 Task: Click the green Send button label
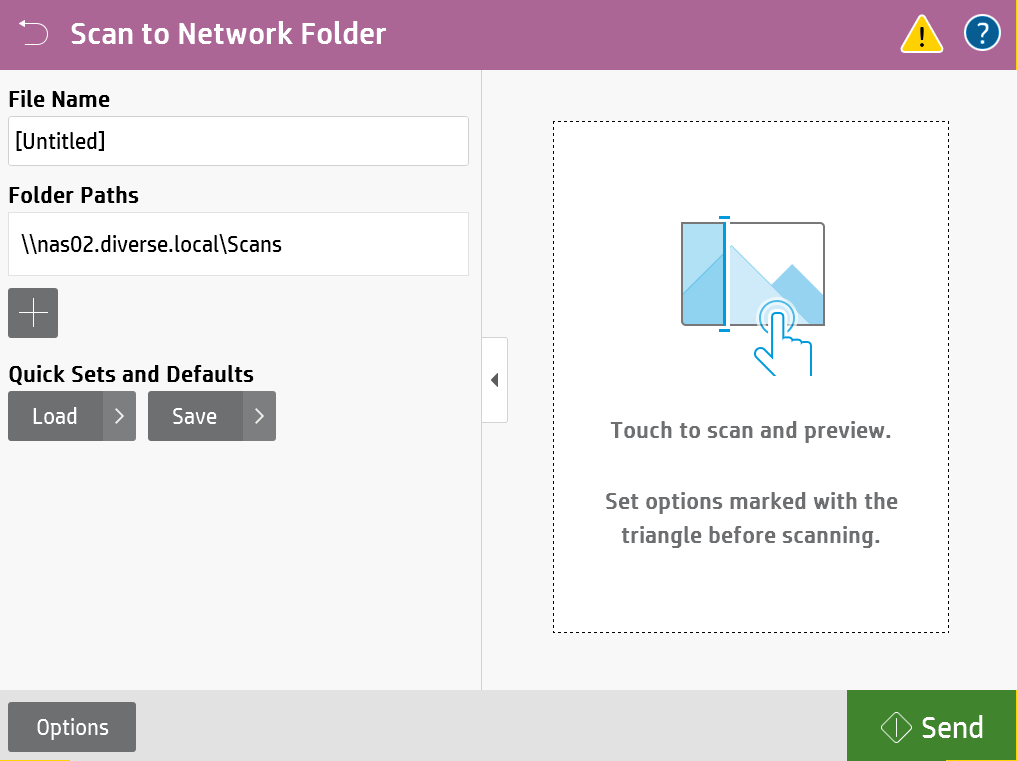[x=952, y=727]
